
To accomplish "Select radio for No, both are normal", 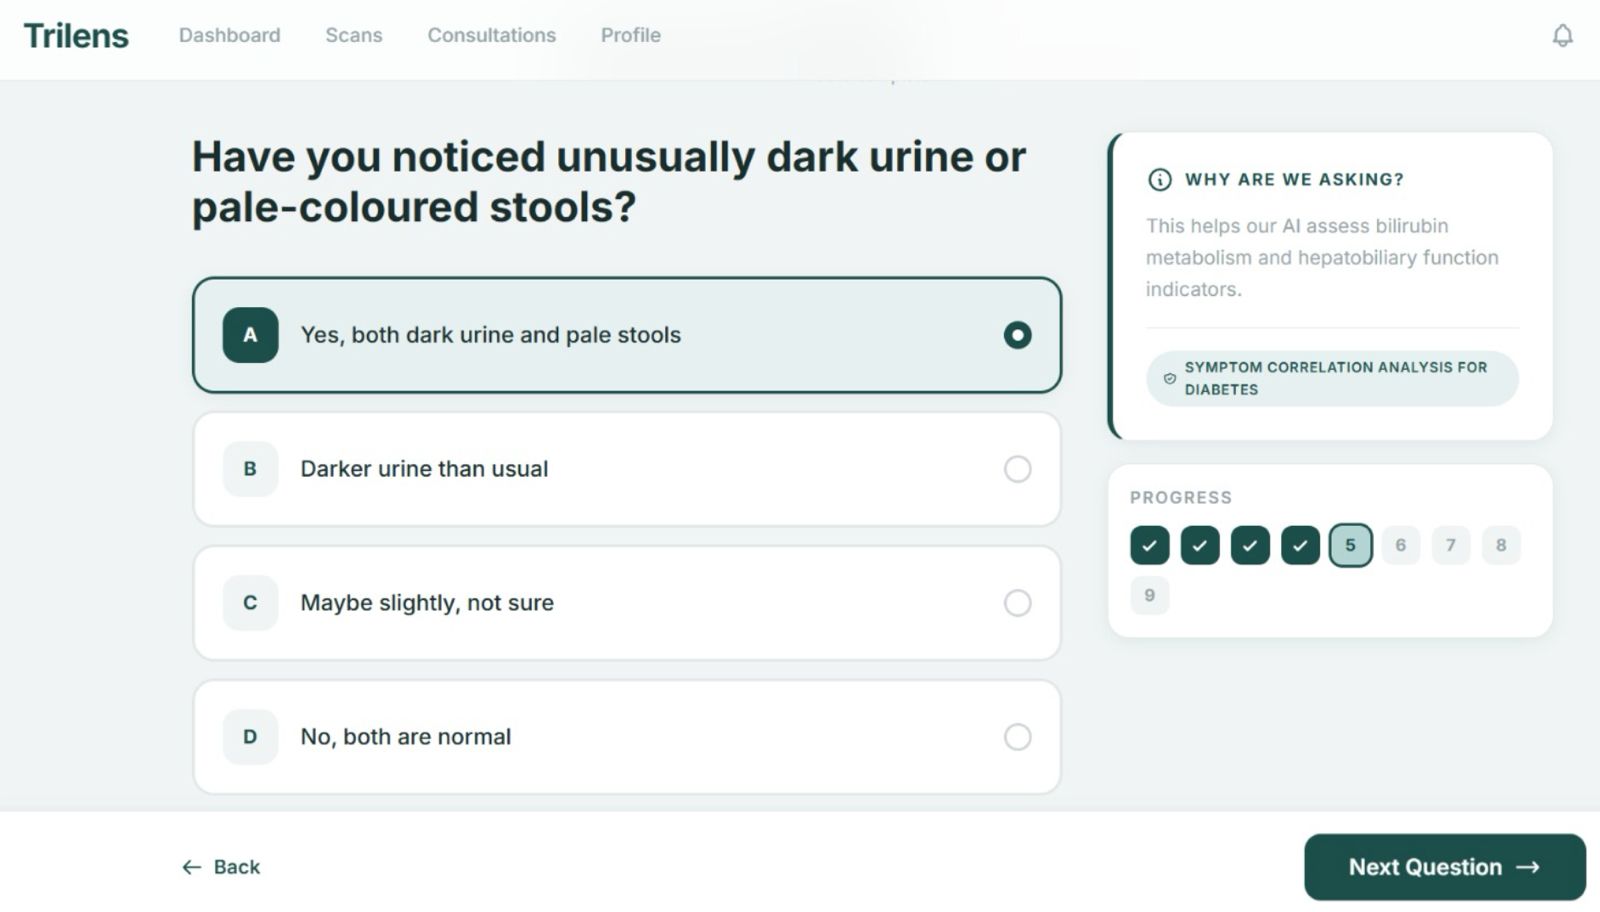I will pos(1017,737).
